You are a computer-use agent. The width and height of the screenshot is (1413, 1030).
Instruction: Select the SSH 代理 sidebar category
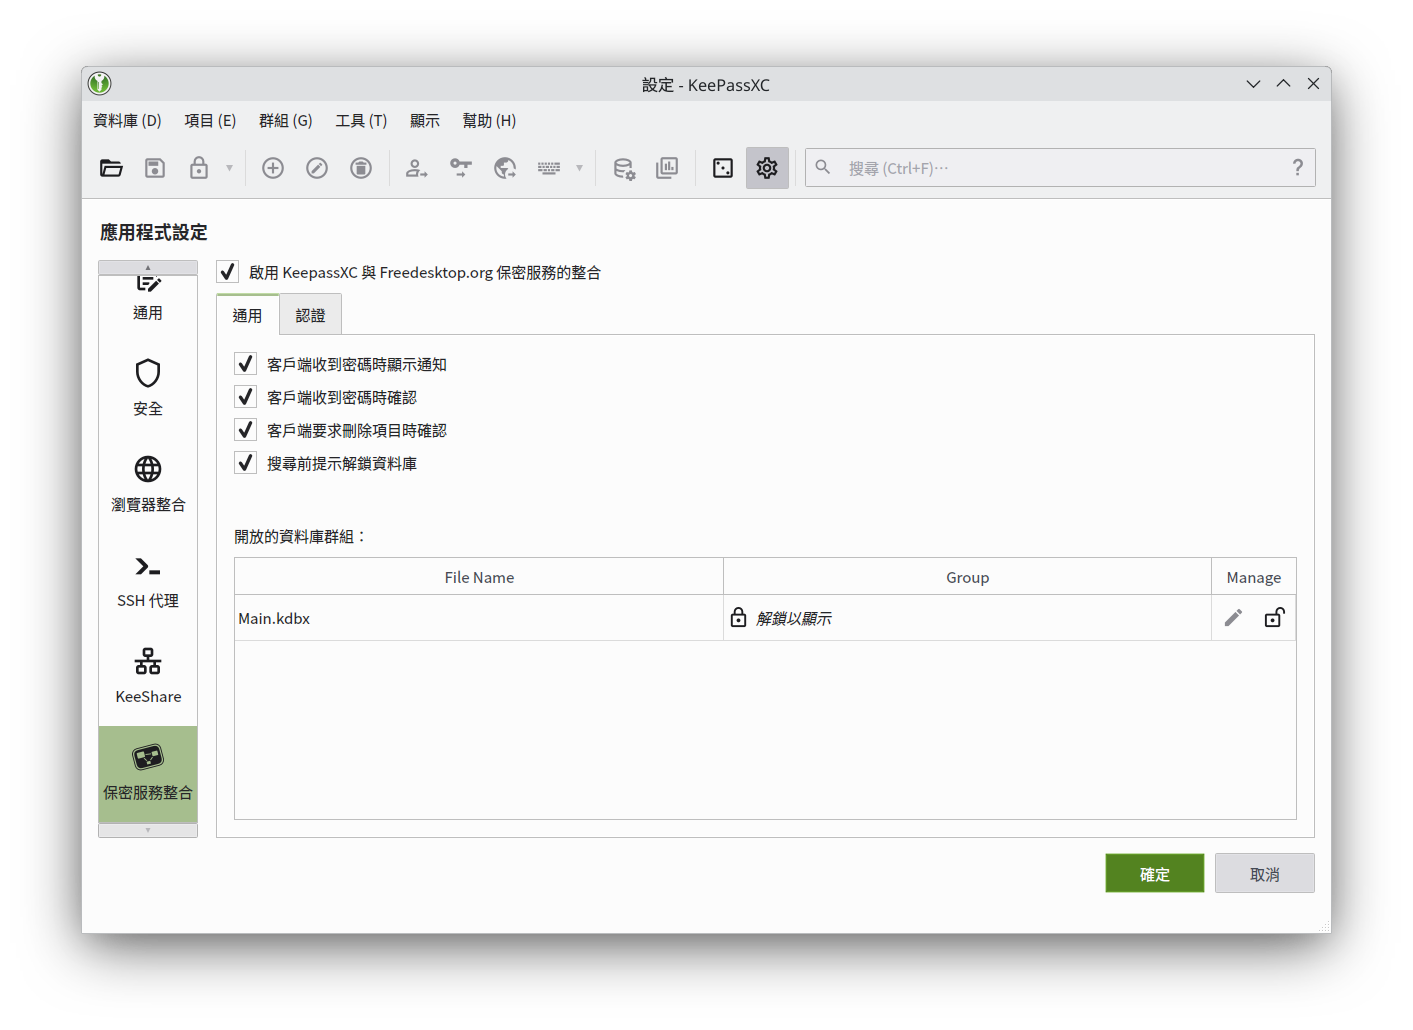tap(148, 580)
